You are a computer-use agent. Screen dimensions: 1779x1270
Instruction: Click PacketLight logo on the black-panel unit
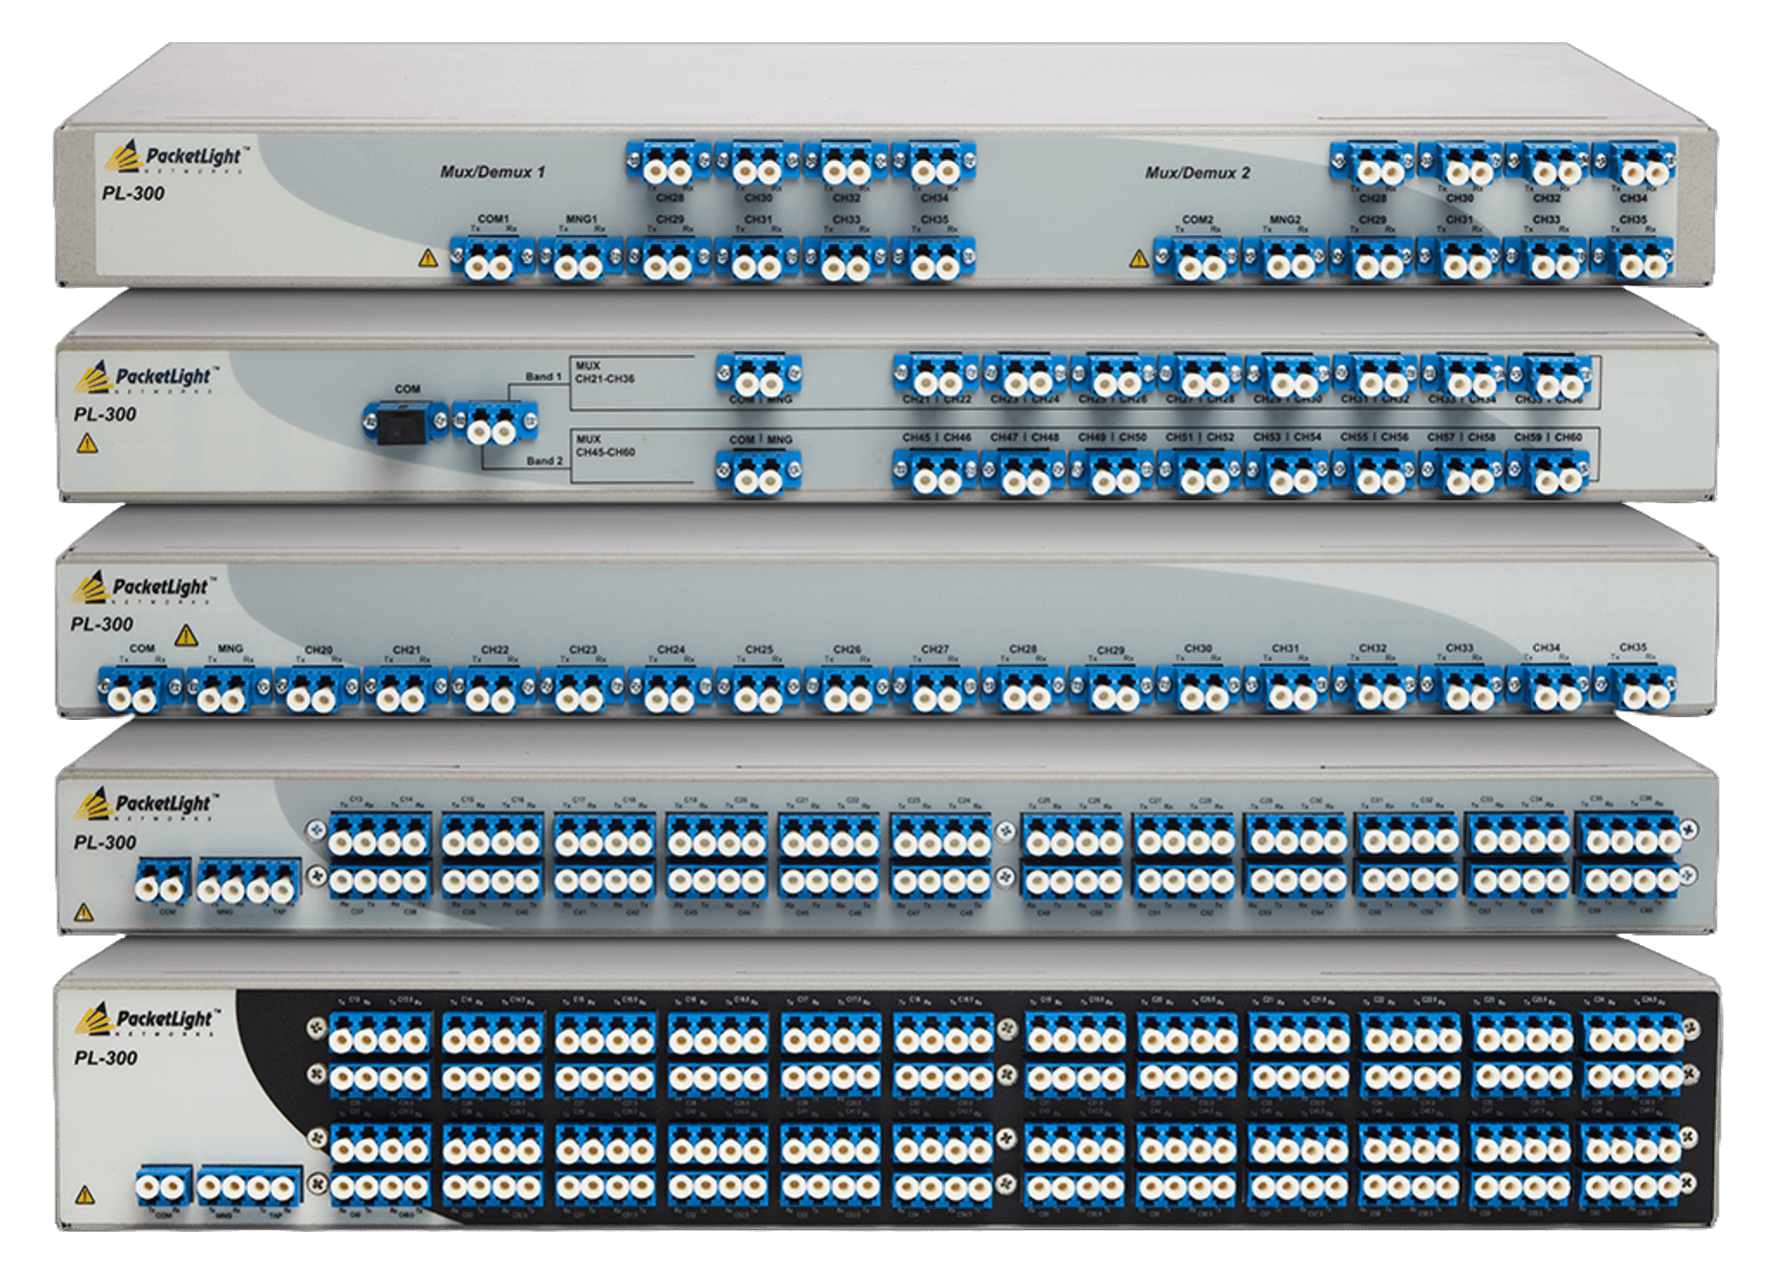point(148,1020)
